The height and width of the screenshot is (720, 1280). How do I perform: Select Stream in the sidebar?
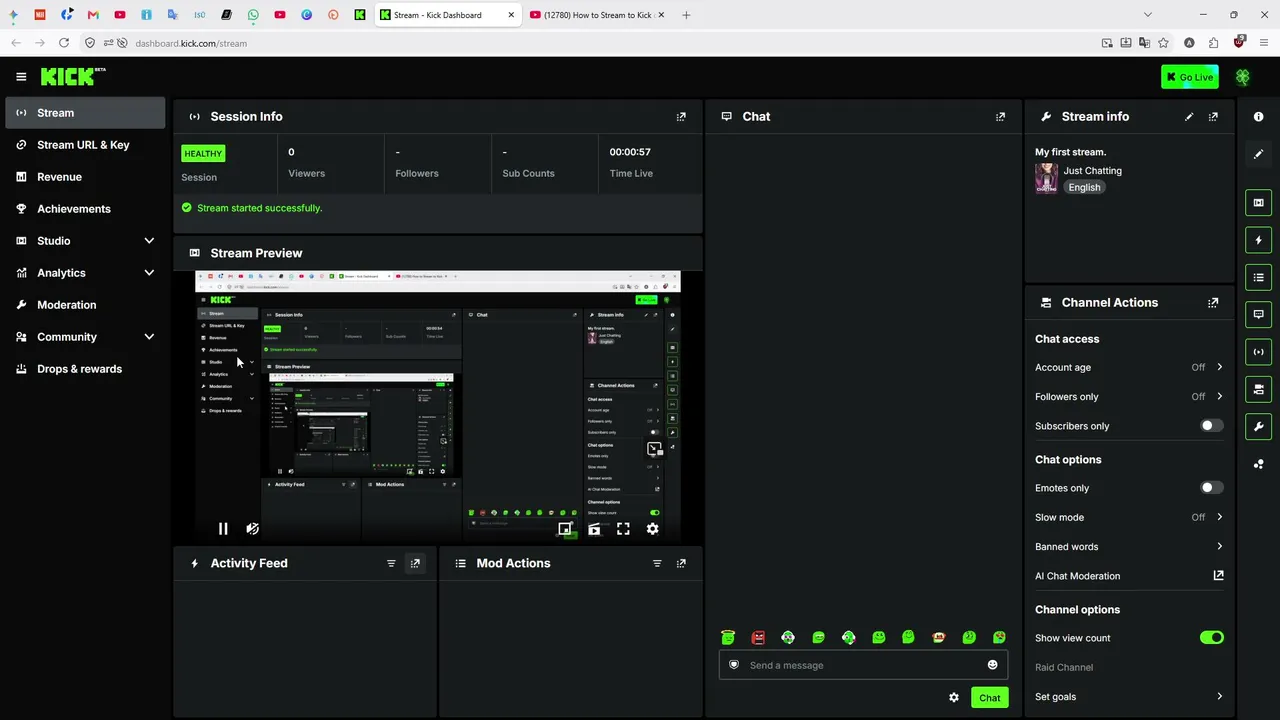[85, 113]
